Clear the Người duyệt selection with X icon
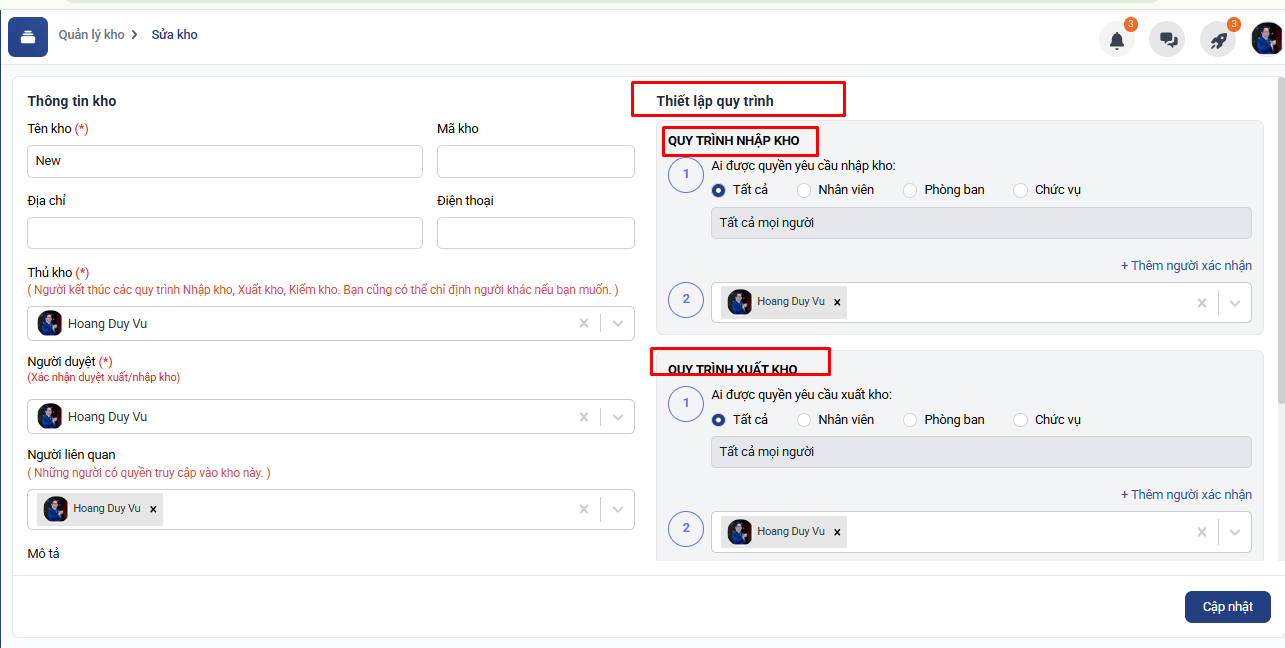Viewport: 1285px width, 648px height. pyautogui.click(x=584, y=417)
